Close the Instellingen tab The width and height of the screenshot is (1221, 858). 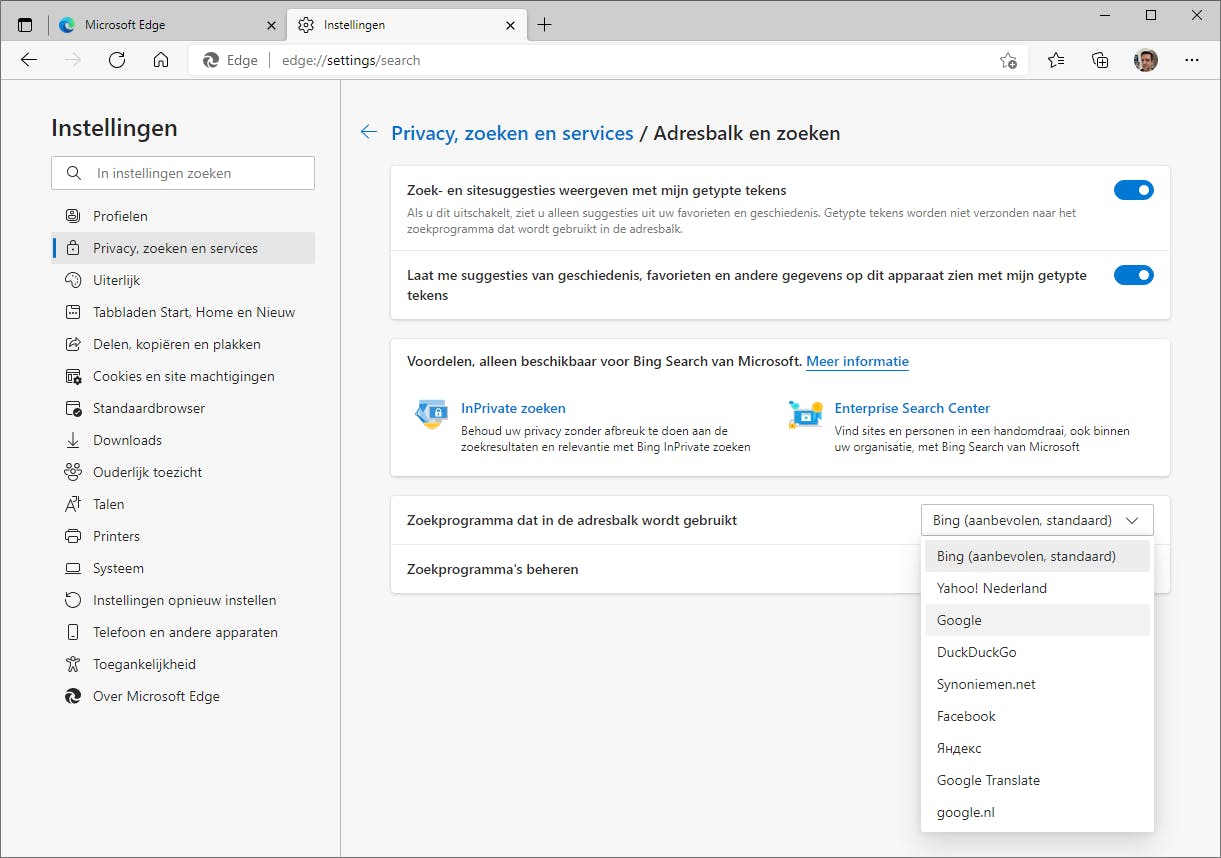tap(510, 25)
